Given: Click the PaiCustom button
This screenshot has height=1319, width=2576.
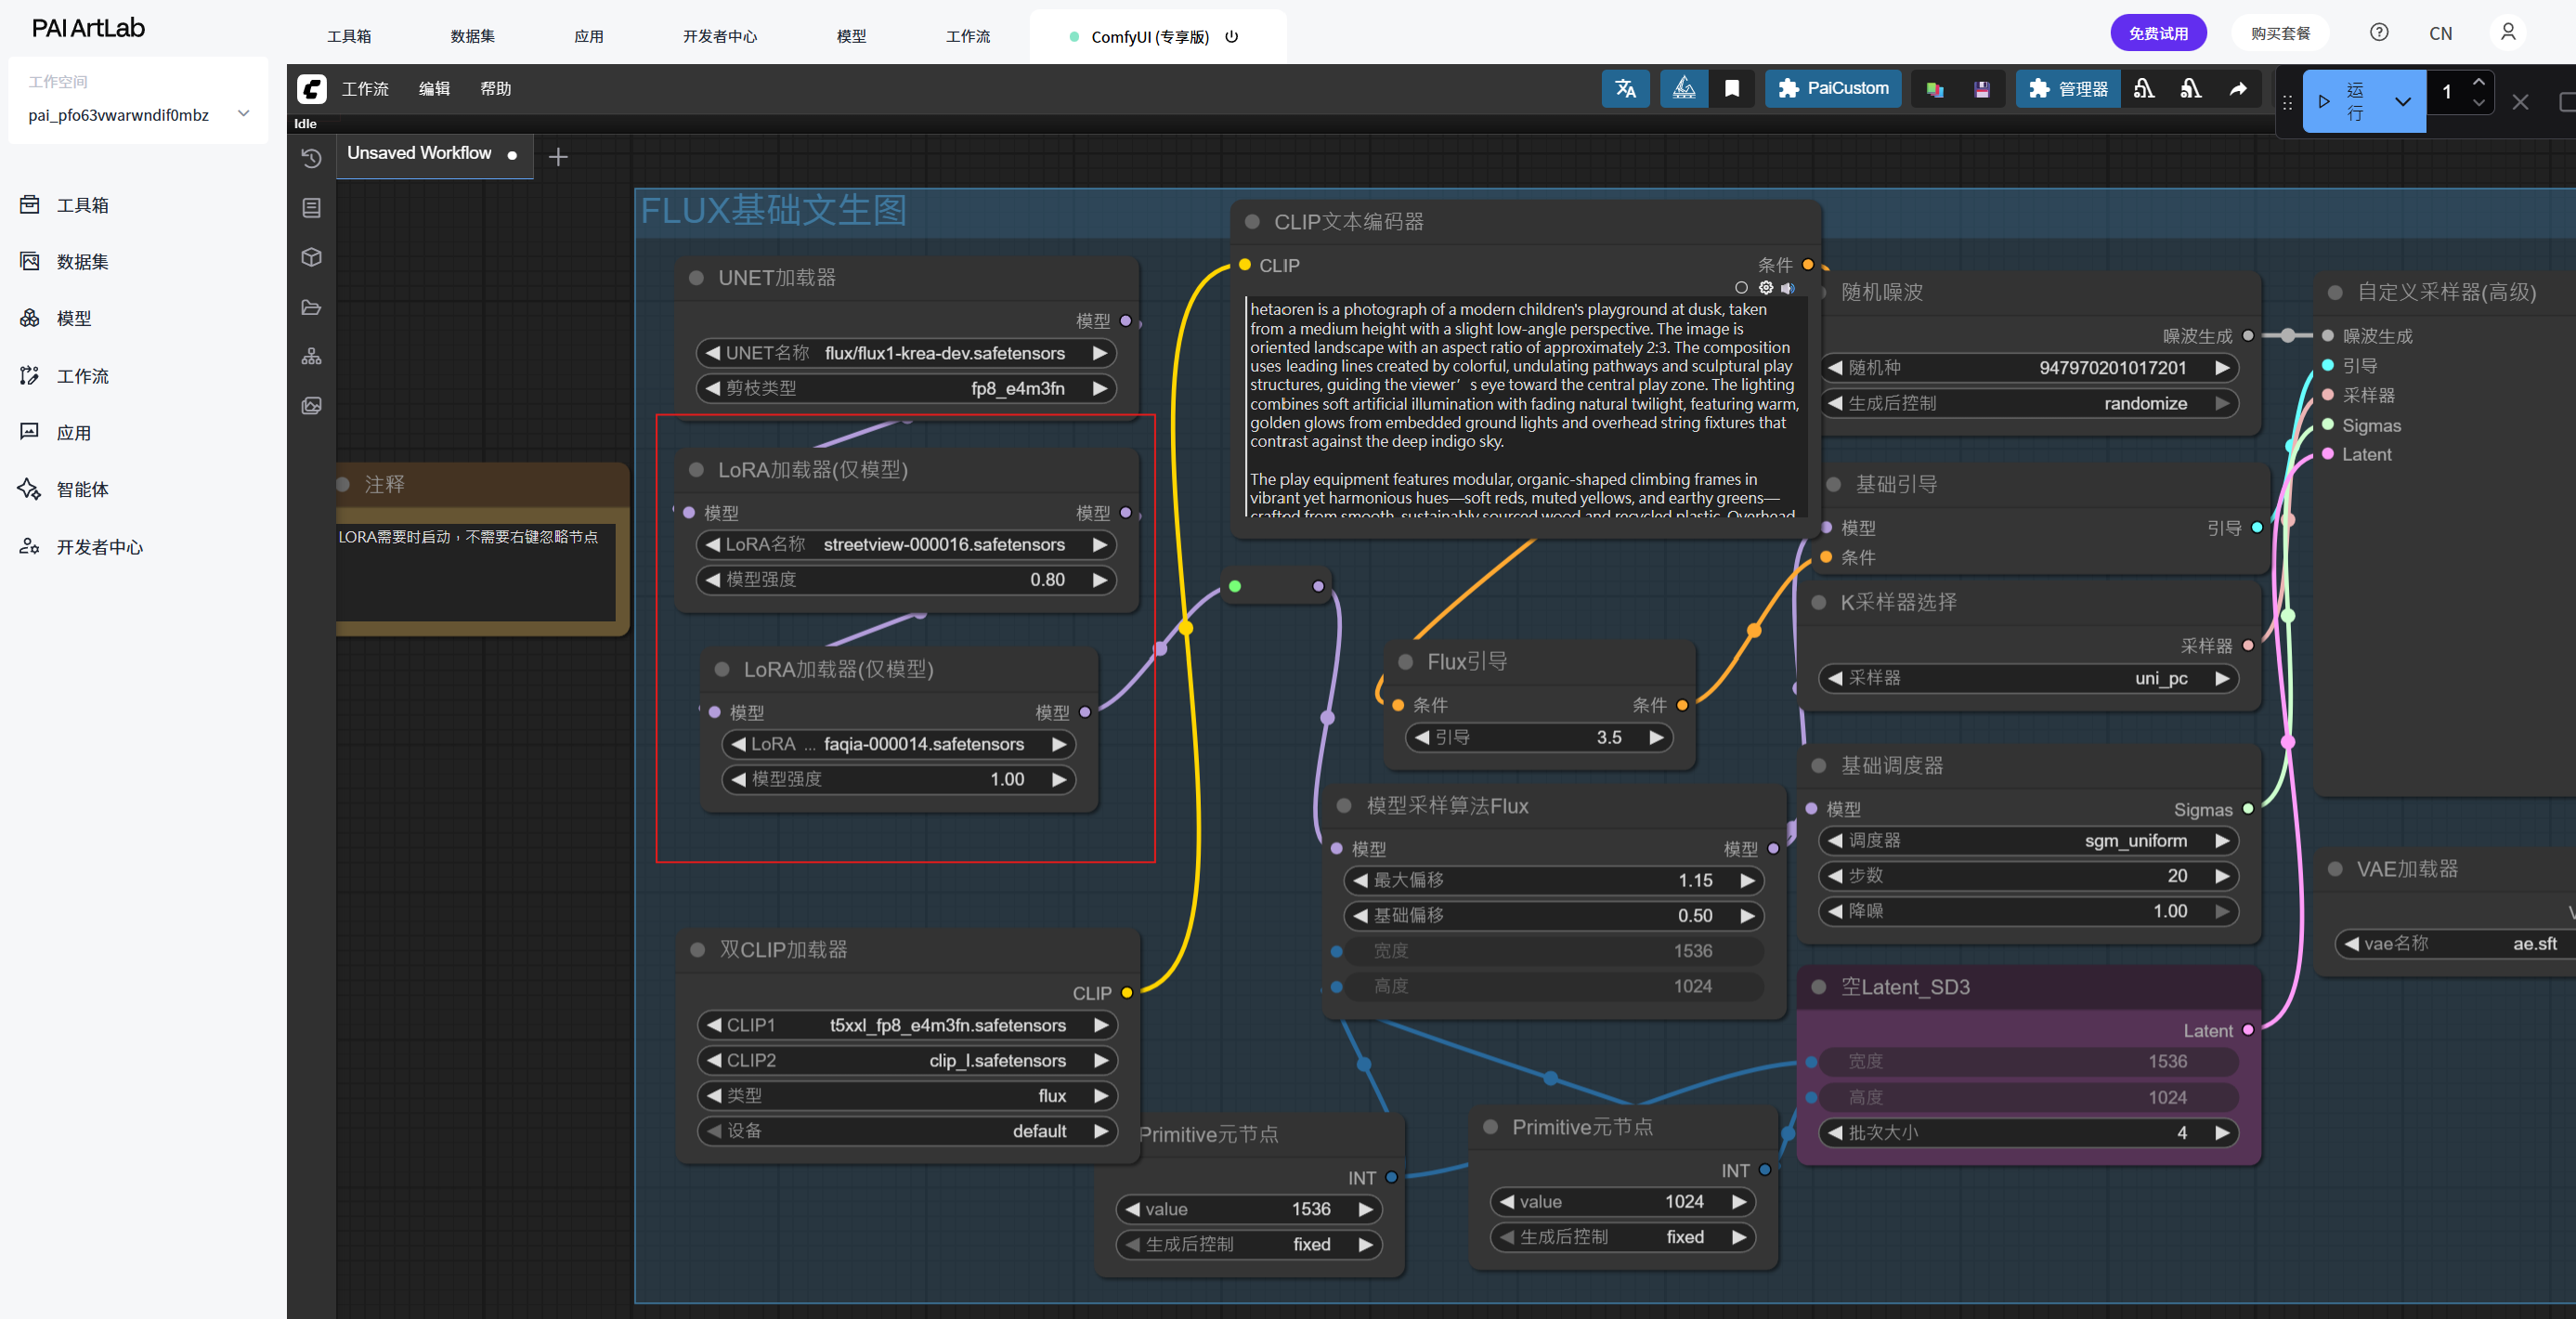Looking at the screenshot, I should pos(1833,89).
